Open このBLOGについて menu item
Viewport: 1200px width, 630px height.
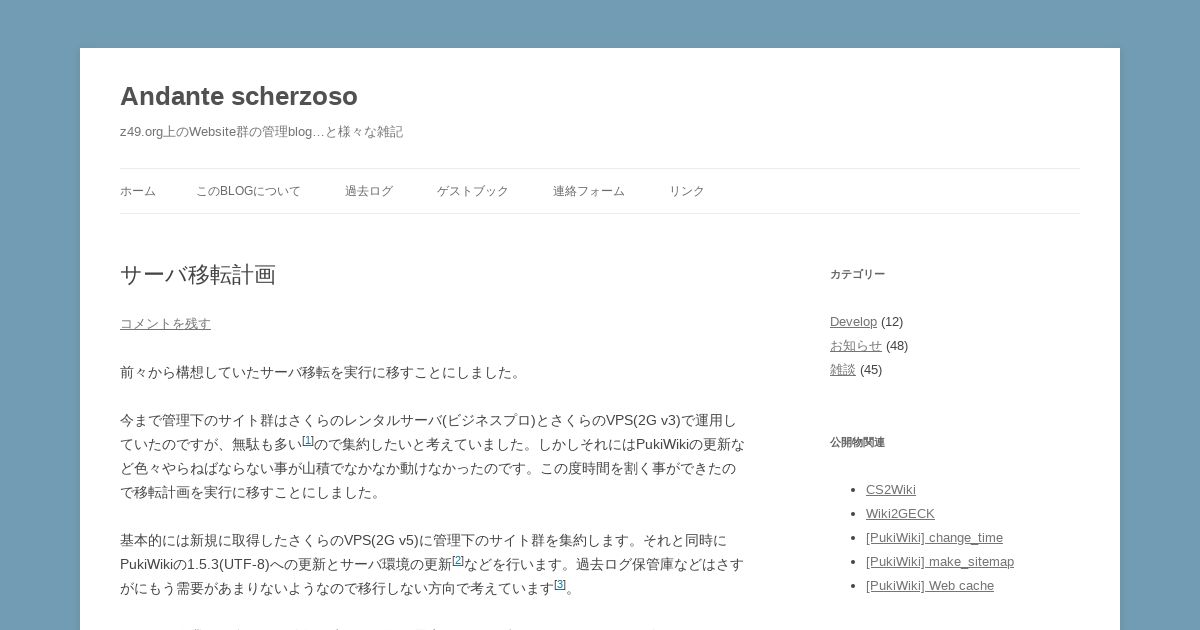[248, 191]
